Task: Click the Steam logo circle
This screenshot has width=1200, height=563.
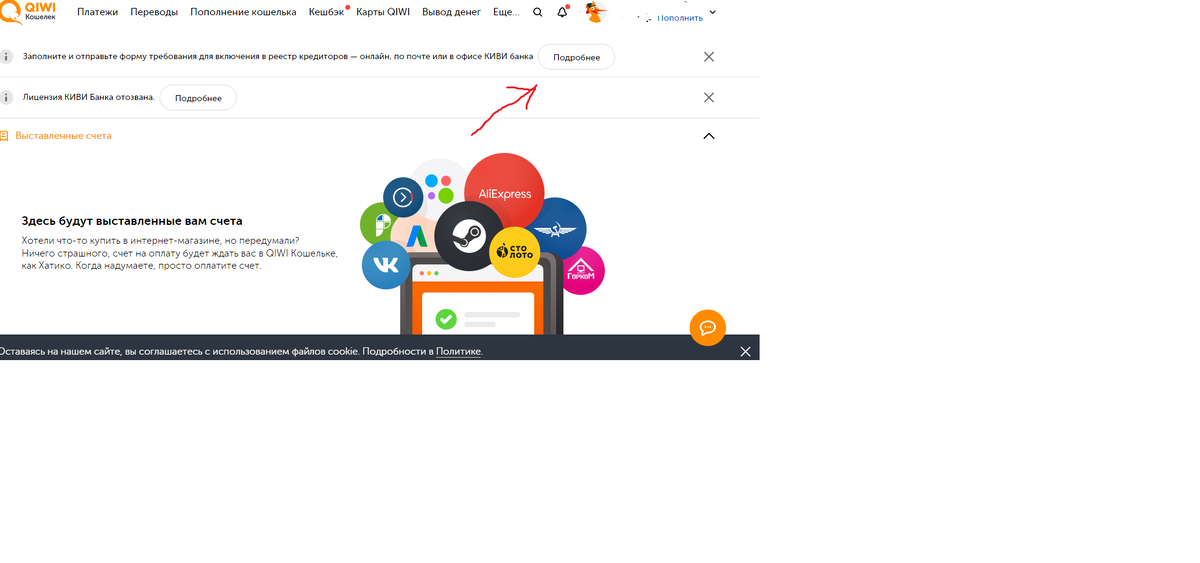Action: tap(468, 236)
